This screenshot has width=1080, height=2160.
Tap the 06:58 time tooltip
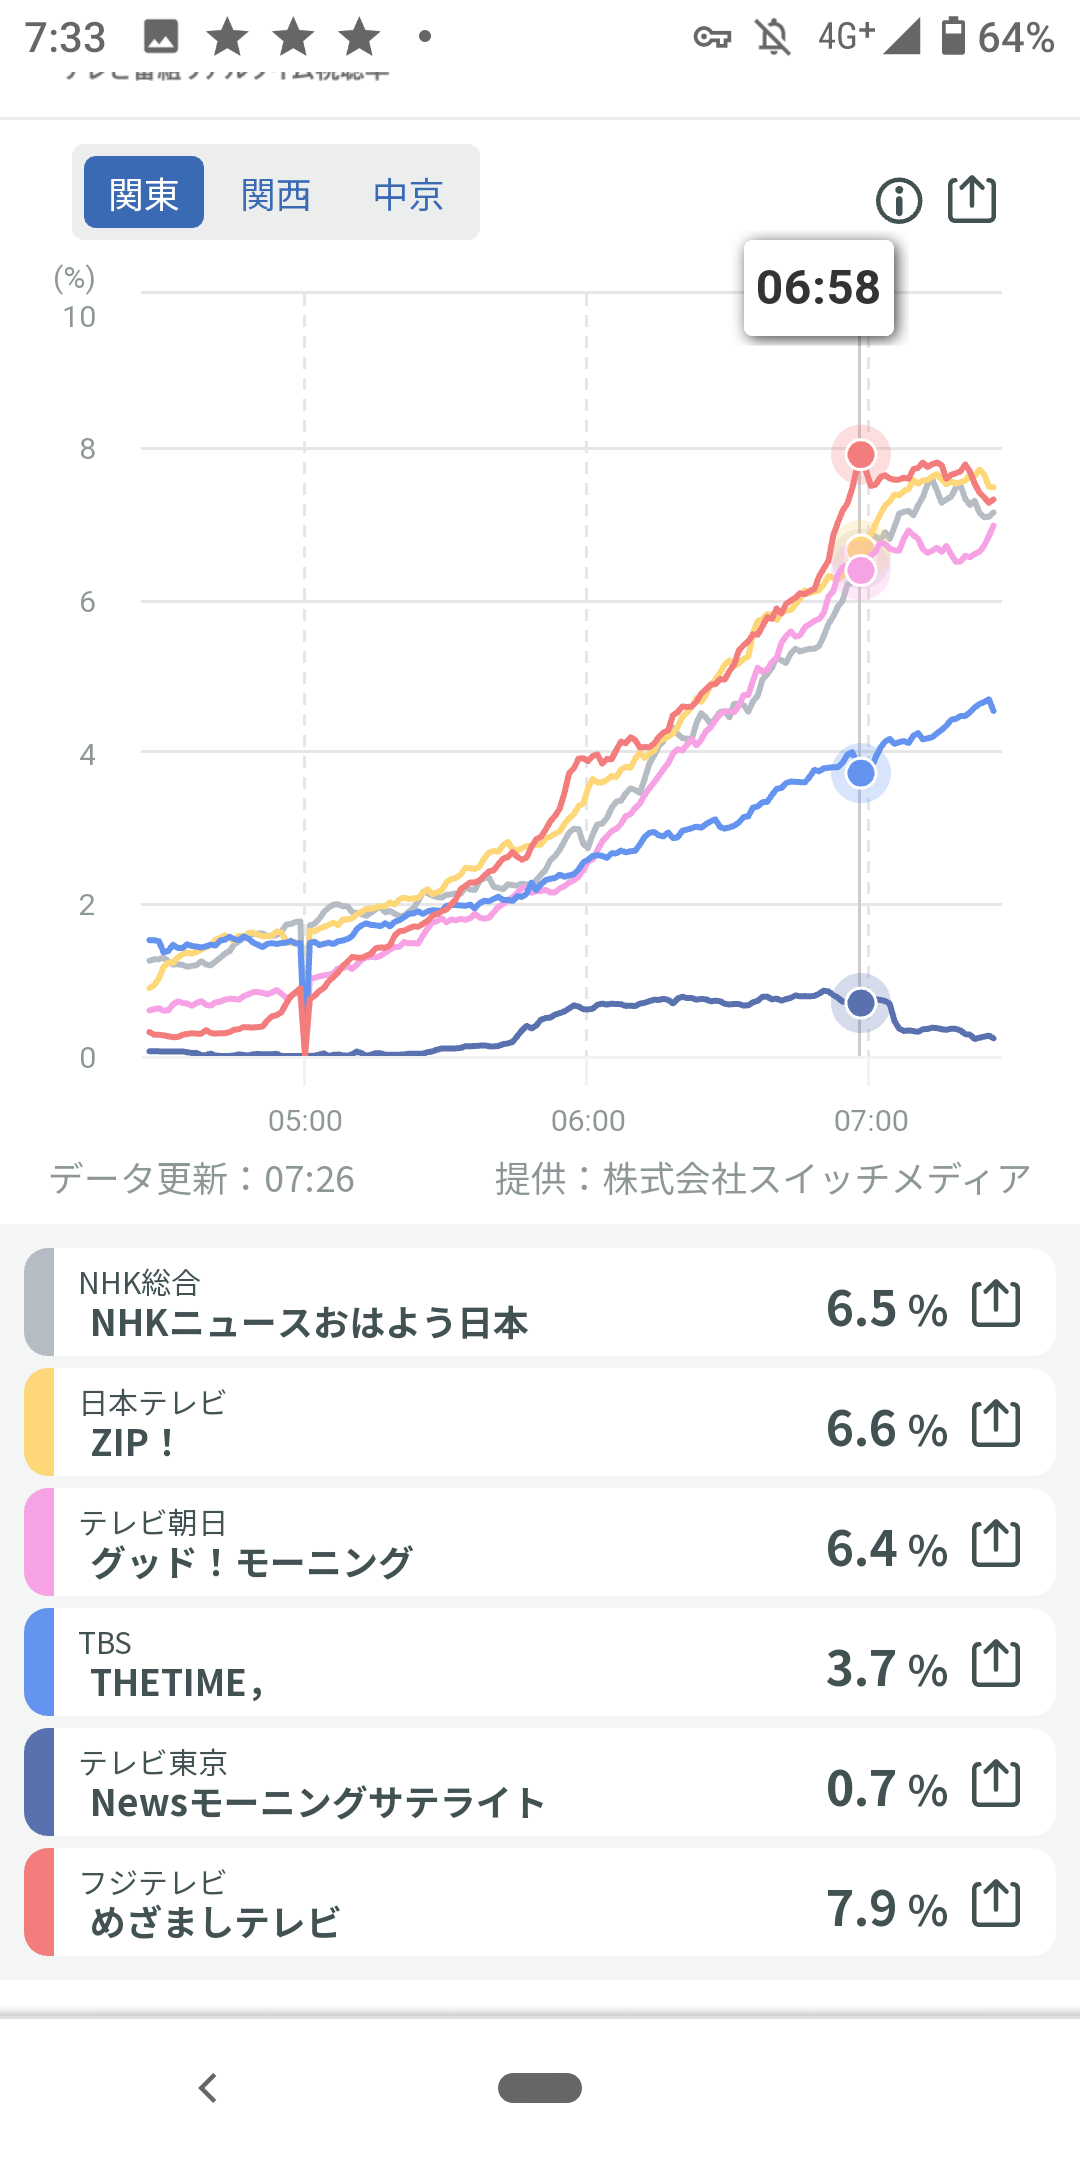point(818,288)
